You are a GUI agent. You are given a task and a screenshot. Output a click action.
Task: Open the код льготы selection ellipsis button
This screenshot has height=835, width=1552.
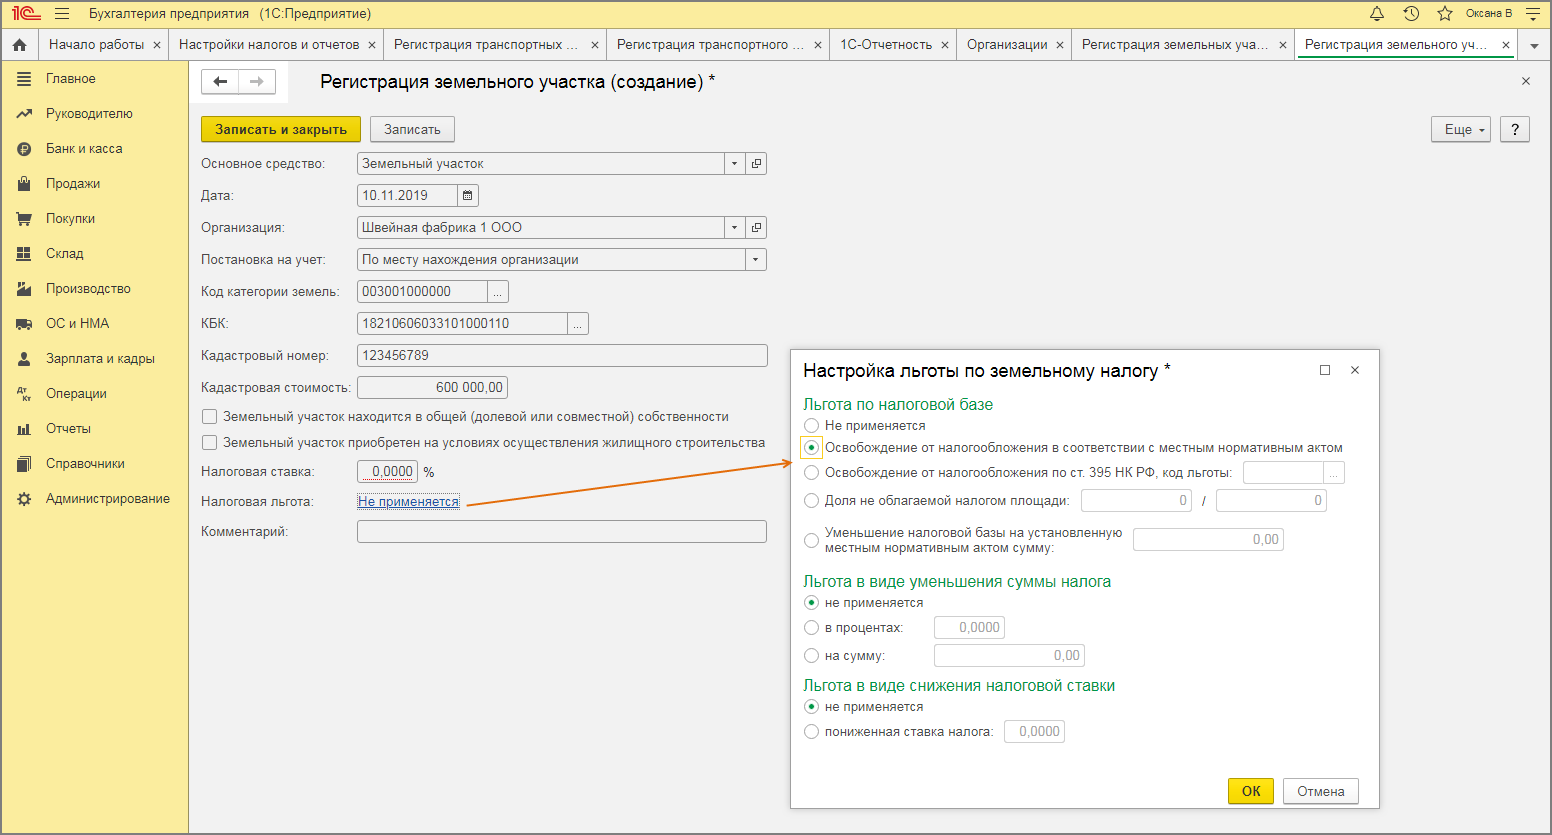1334,473
